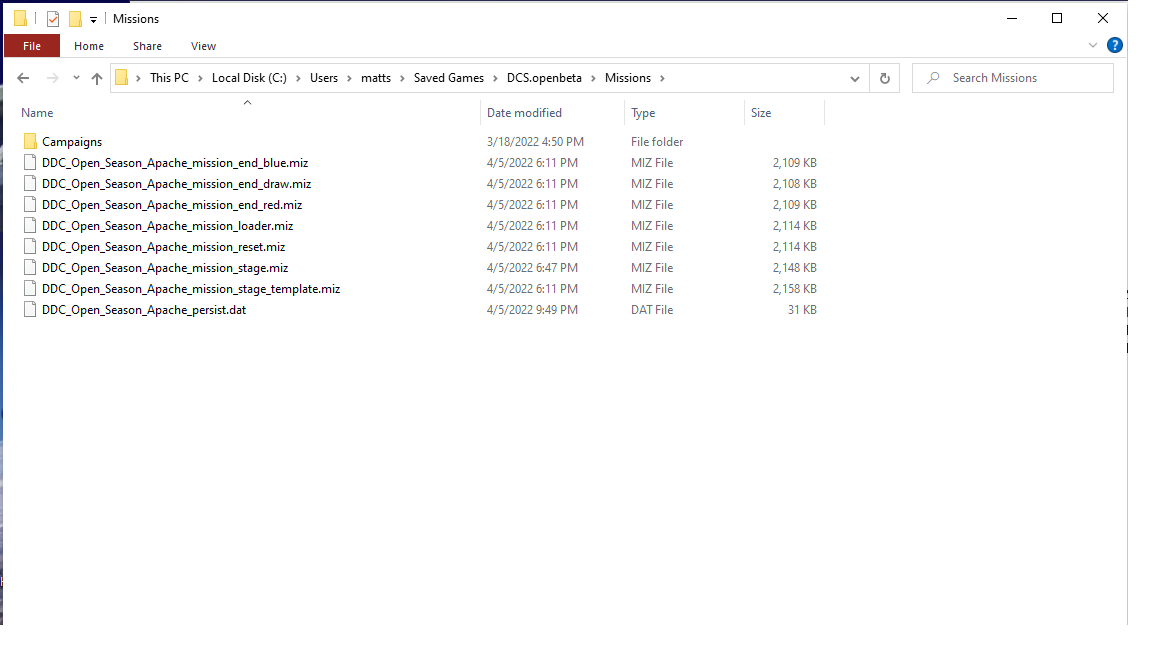The width and height of the screenshot is (1152, 648).
Task: Select DDC_Open_Season_Apache_mission_loader.miz file
Action: [168, 226]
